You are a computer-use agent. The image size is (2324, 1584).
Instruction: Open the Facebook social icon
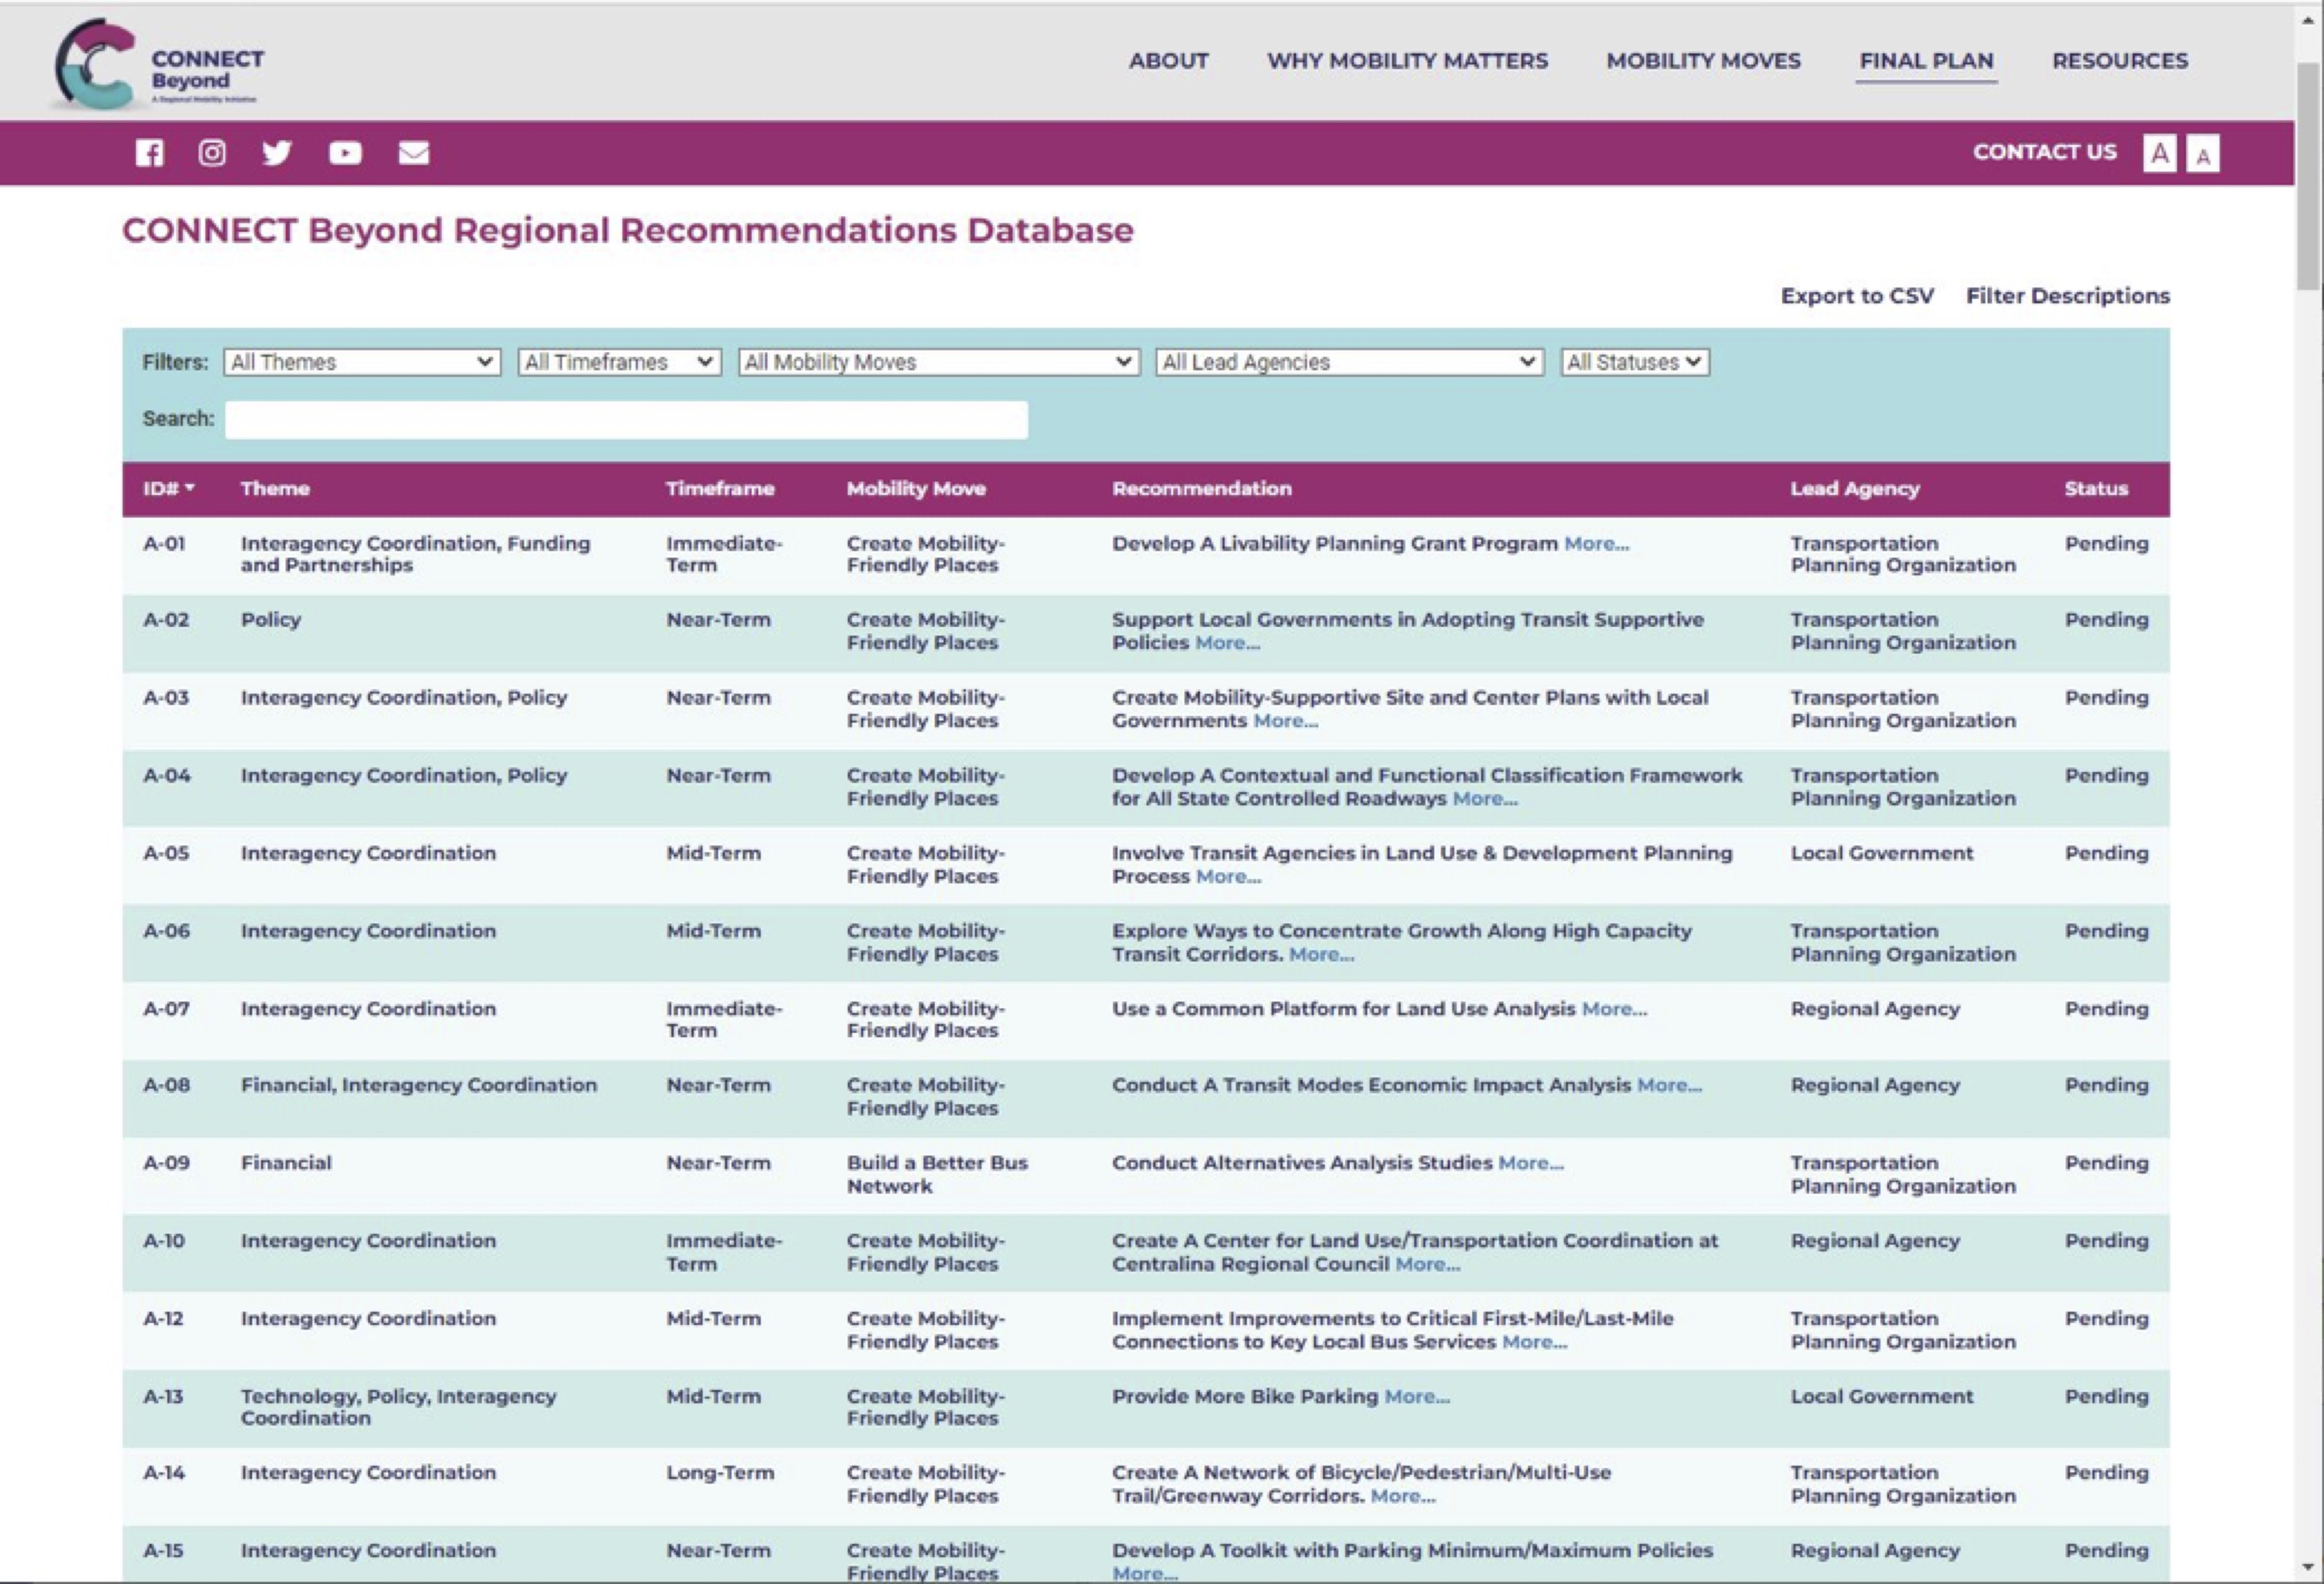pos(149,153)
